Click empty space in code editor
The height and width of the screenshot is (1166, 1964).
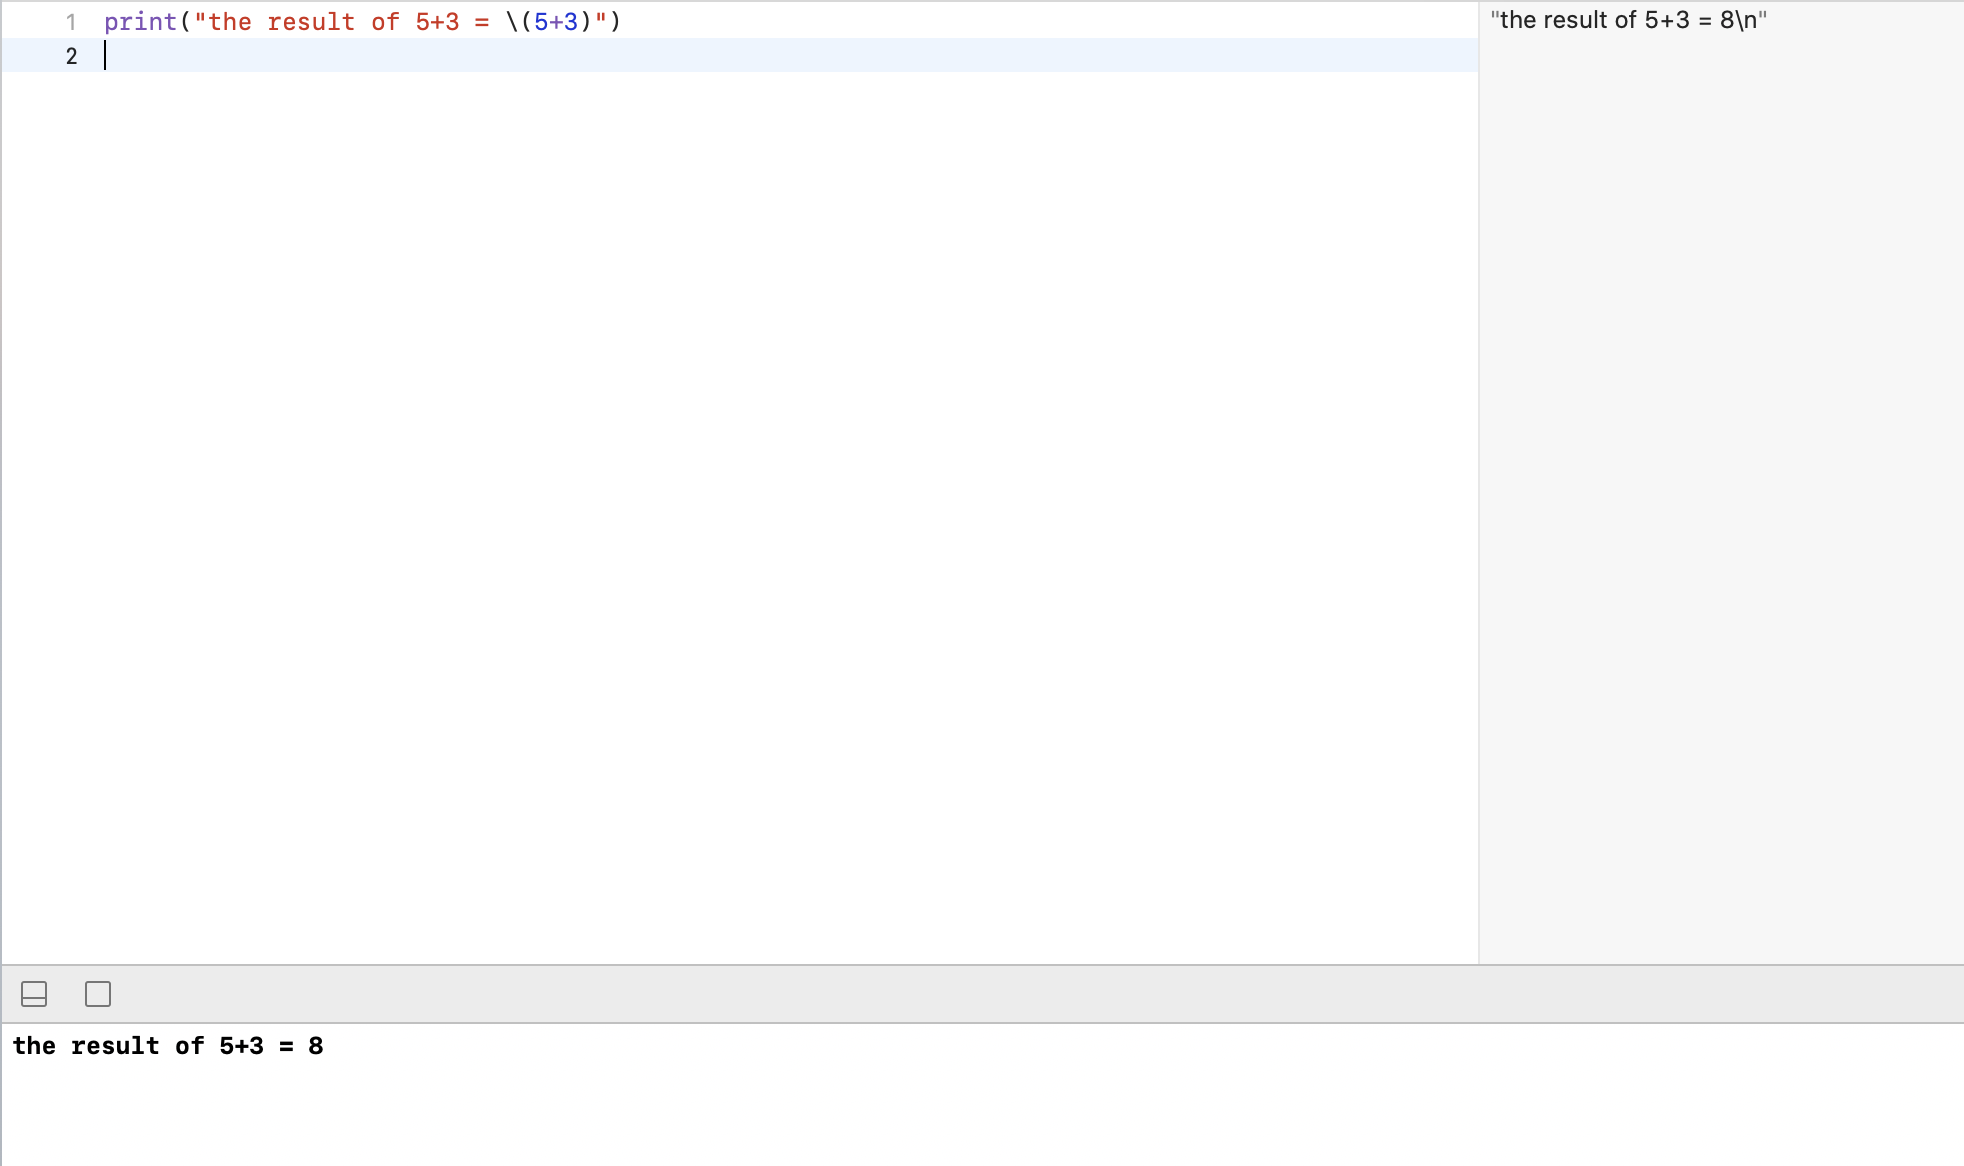click(740, 500)
